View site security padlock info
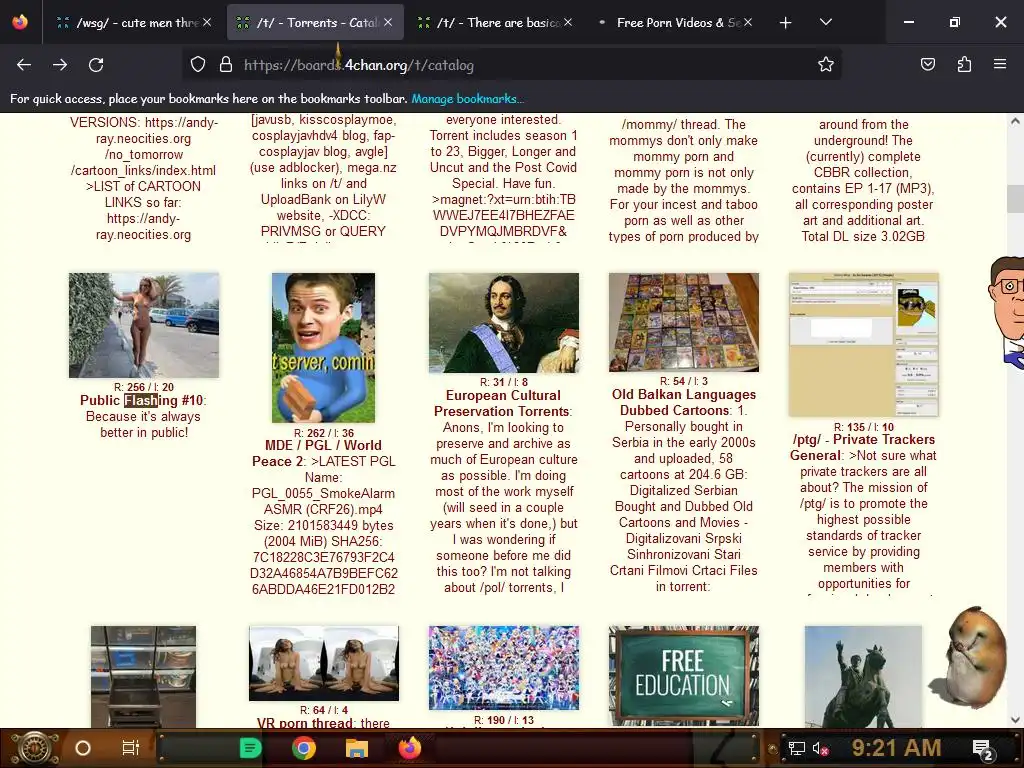This screenshot has height=768, width=1024. pos(226,65)
